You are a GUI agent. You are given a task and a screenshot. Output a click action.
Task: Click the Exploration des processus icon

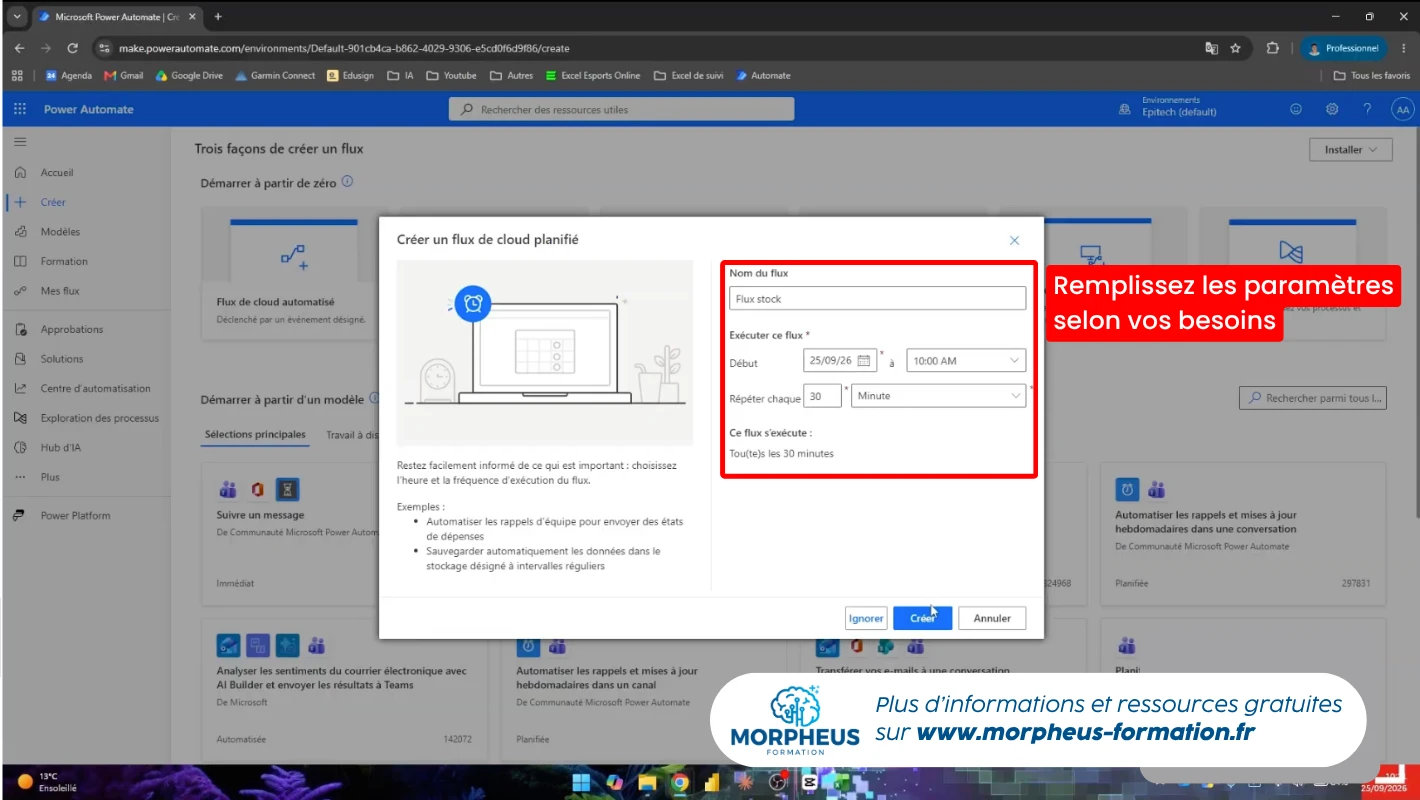point(20,418)
